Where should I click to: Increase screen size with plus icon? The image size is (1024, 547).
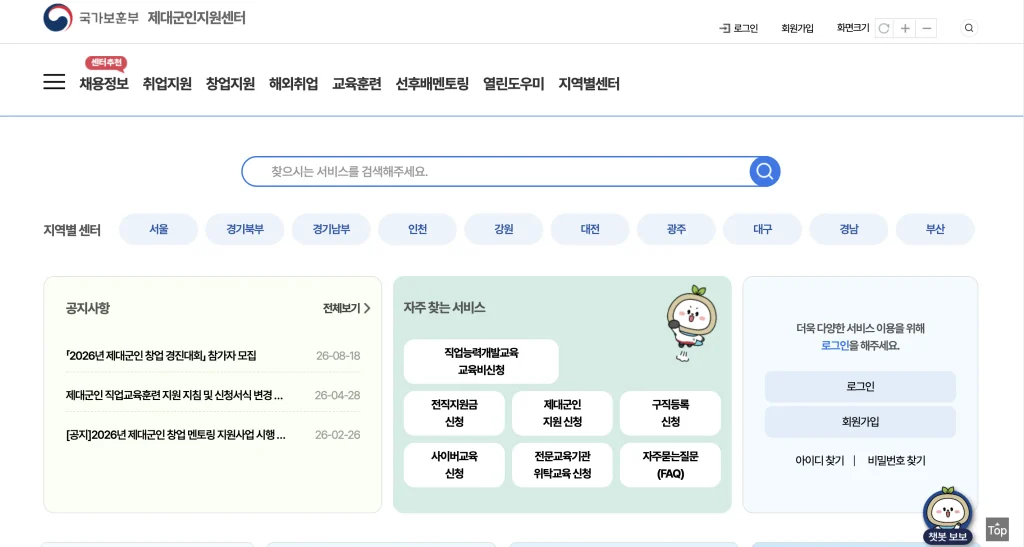coord(905,28)
